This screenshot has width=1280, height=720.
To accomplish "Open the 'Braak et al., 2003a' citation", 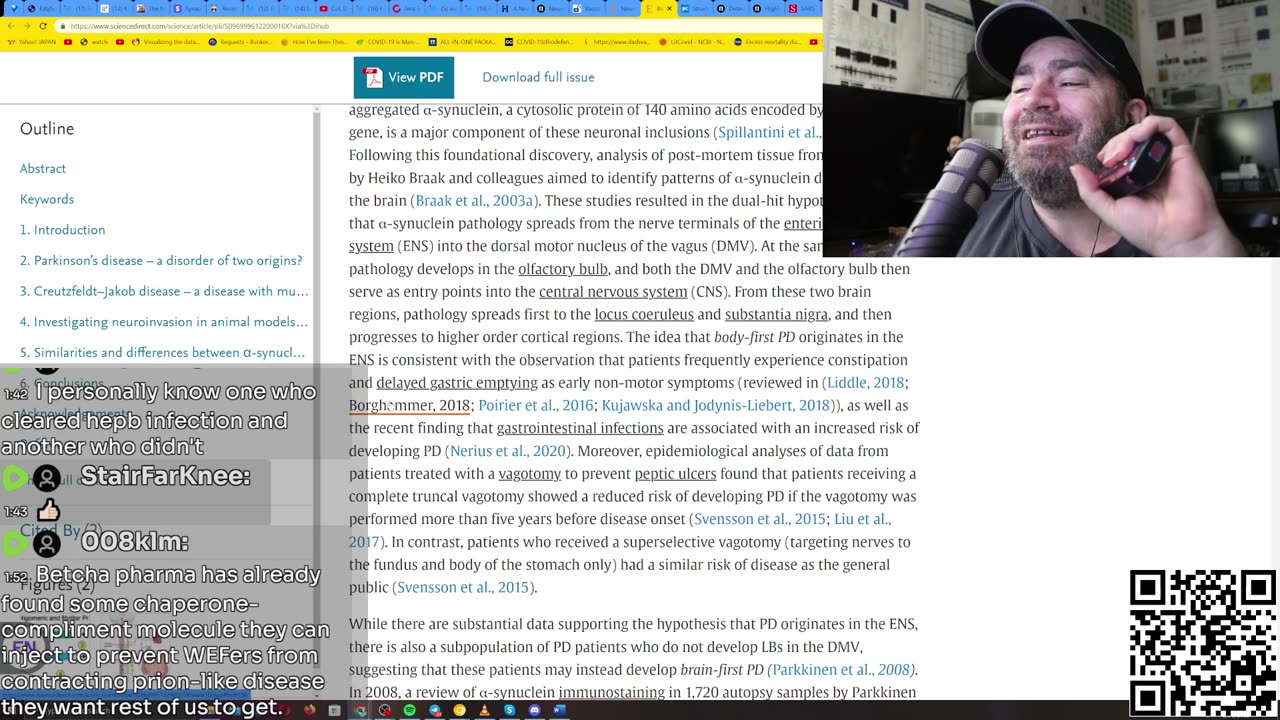I will pos(474,200).
